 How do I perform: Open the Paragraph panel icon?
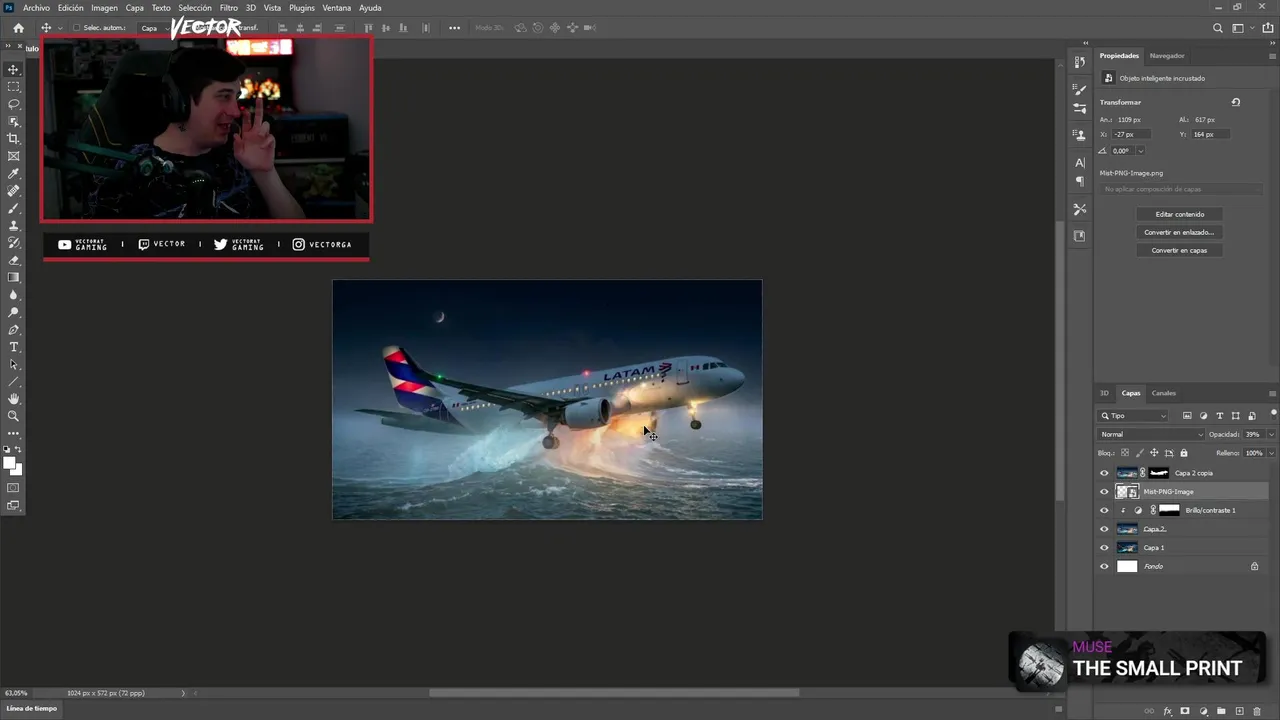(1080, 181)
